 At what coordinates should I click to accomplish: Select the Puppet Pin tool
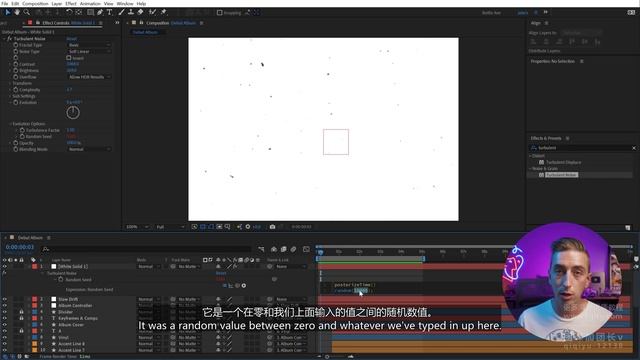163,13
